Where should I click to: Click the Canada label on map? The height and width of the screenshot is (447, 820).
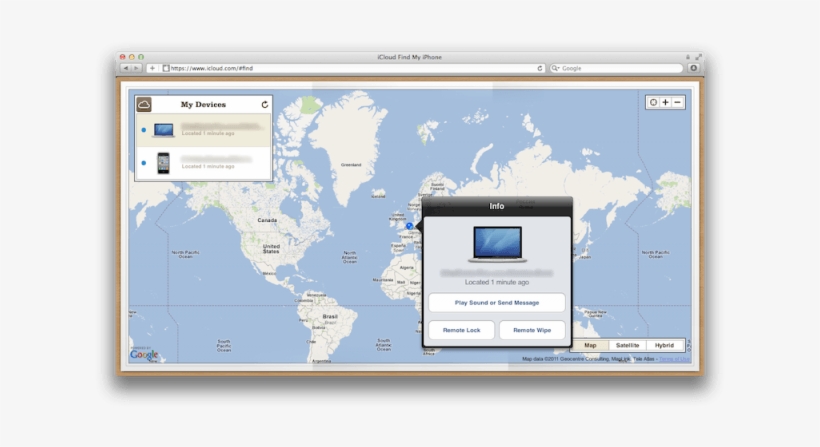(x=267, y=220)
